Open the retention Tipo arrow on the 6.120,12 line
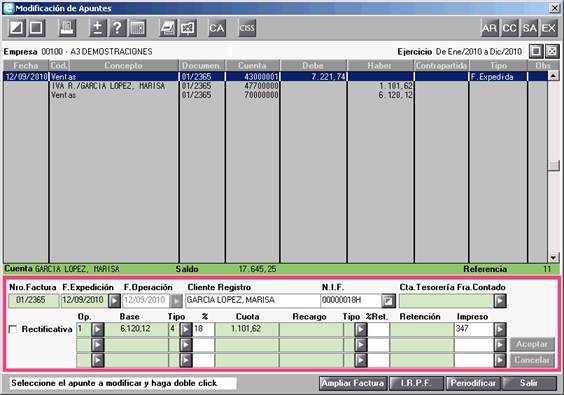564x395 pixels. pyautogui.click(x=360, y=329)
